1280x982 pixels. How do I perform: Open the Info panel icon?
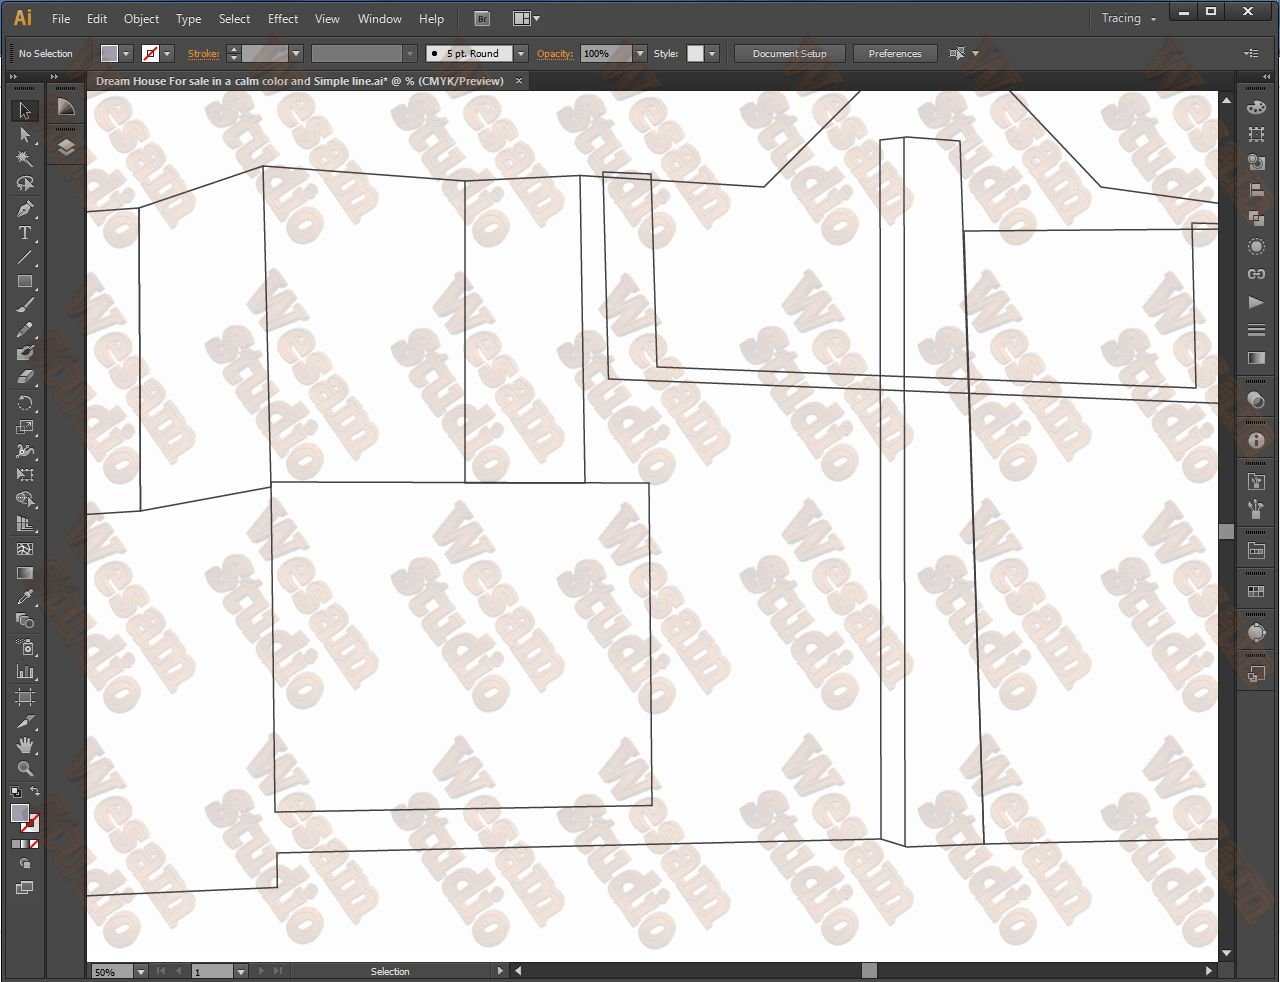click(1256, 440)
